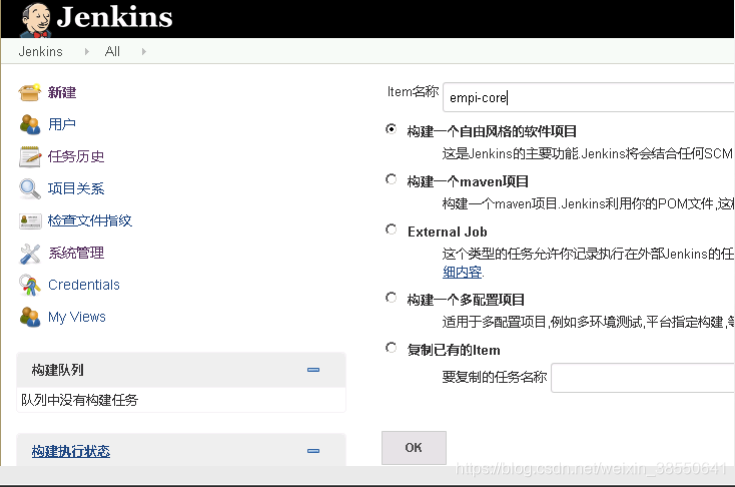Click the 系统管理 tools icon
Image resolution: width=735 pixels, height=487 pixels.
(x=30, y=254)
